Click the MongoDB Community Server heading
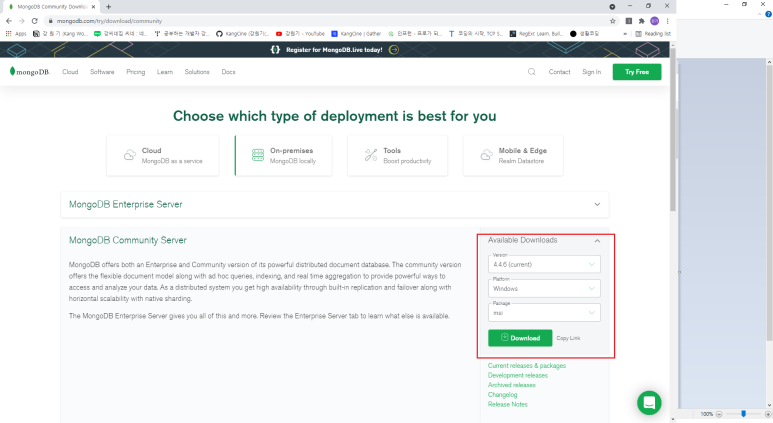Viewport: 773px width, 423px height. click(128, 240)
